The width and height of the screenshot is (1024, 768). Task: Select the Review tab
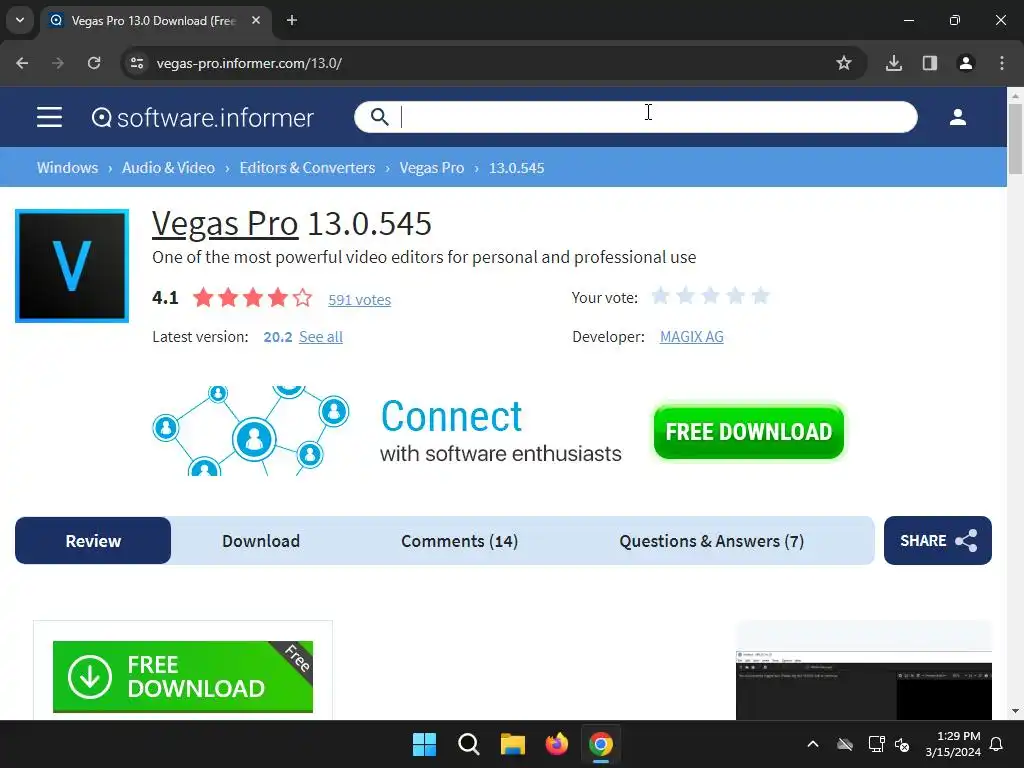[x=93, y=541]
